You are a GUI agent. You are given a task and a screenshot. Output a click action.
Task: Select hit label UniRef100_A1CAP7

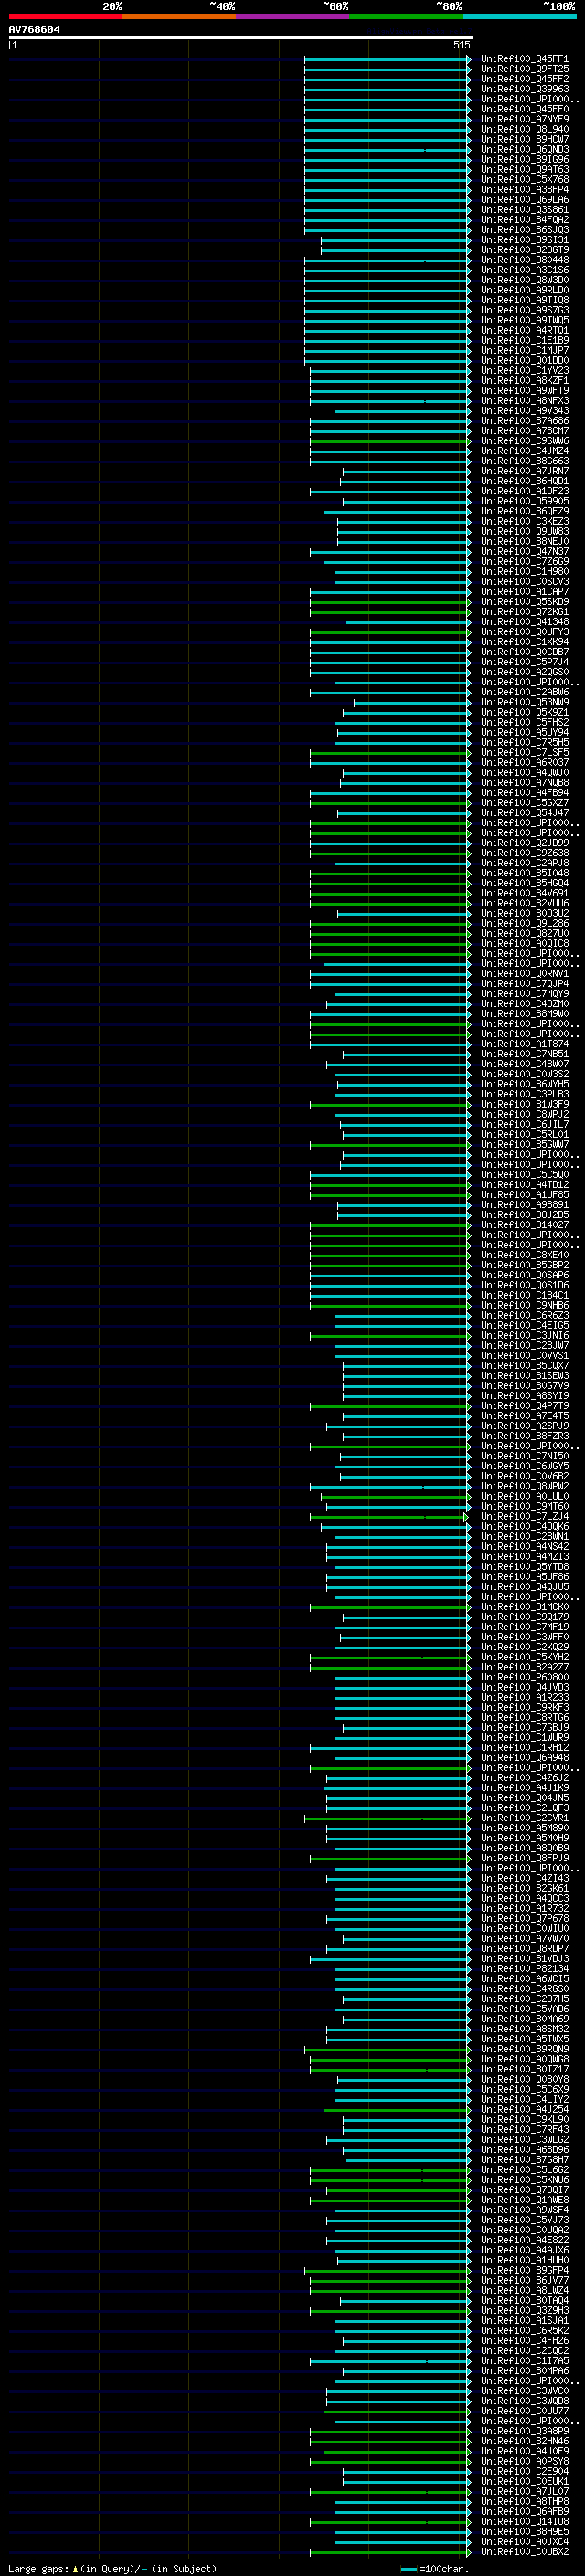click(x=524, y=592)
